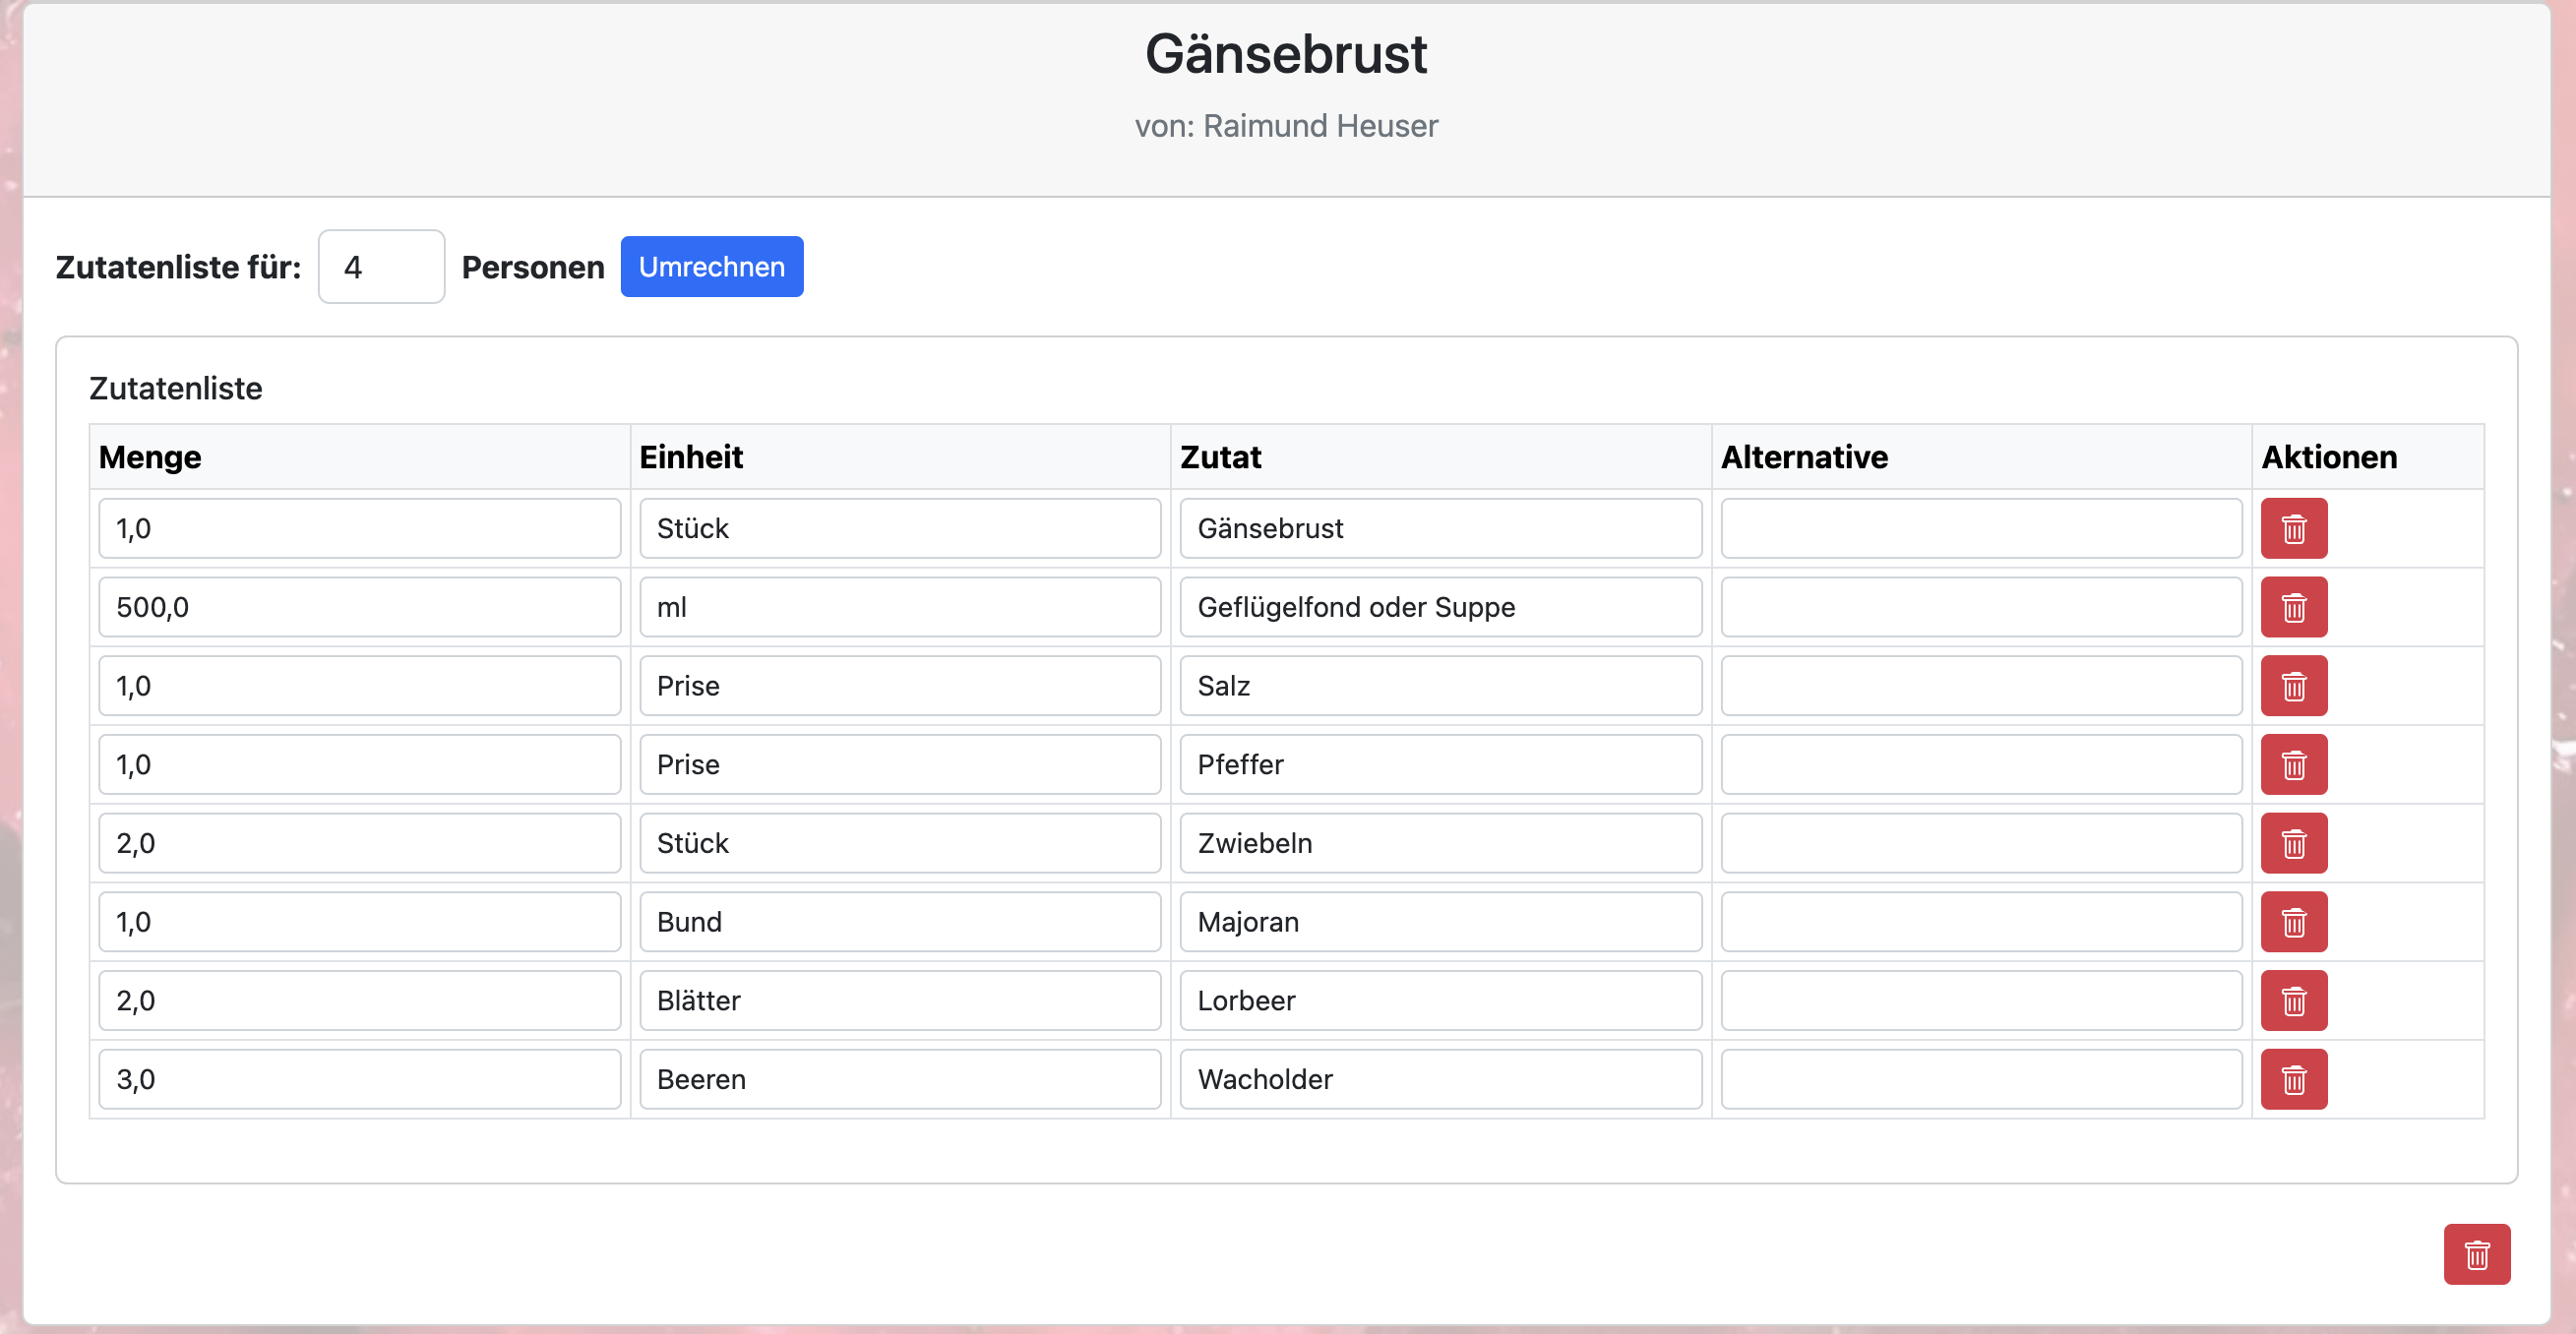Delete the Wacholder ingredient row

pyautogui.click(x=2293, y=1080)
